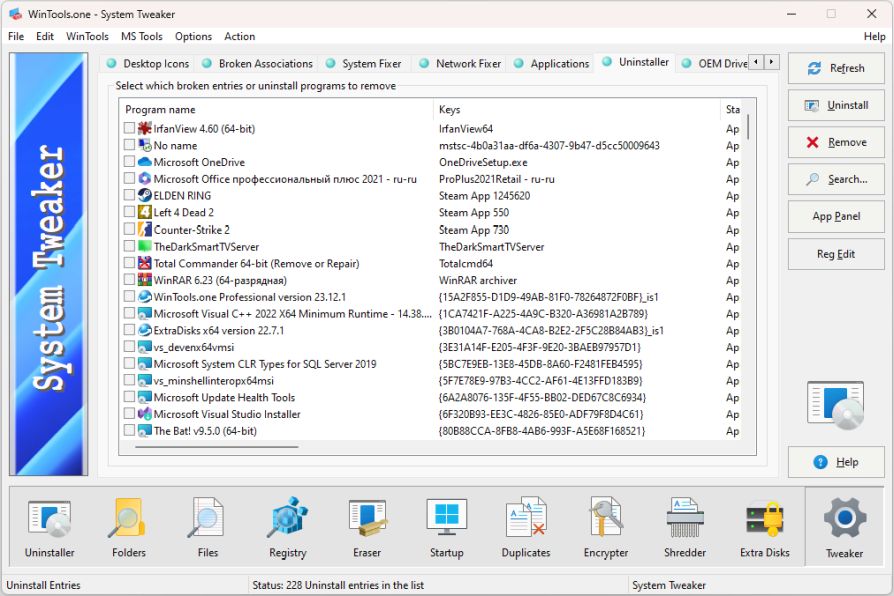The height and width of the screenshot is (596, 894).
Task: Click the TheDarkSmartTVServer green icon
Action: coord(145,246)
